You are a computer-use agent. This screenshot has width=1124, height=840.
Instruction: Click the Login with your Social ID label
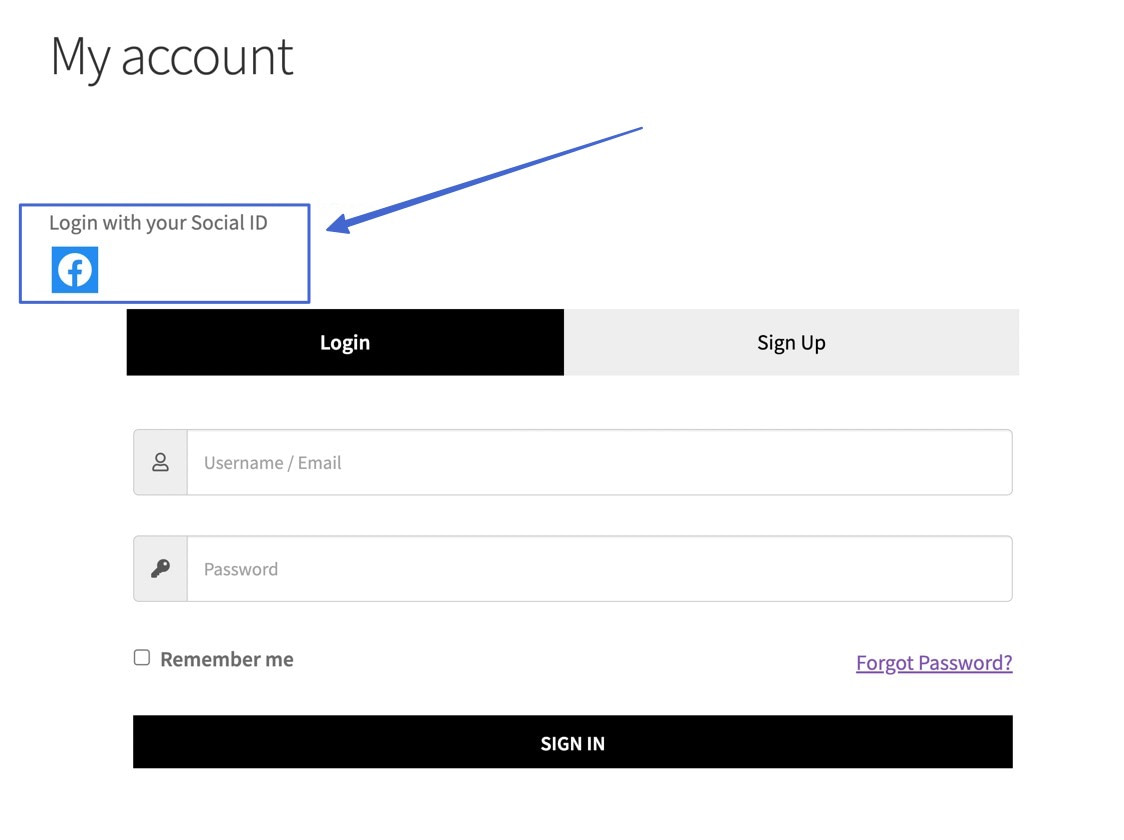pos(158,222)
